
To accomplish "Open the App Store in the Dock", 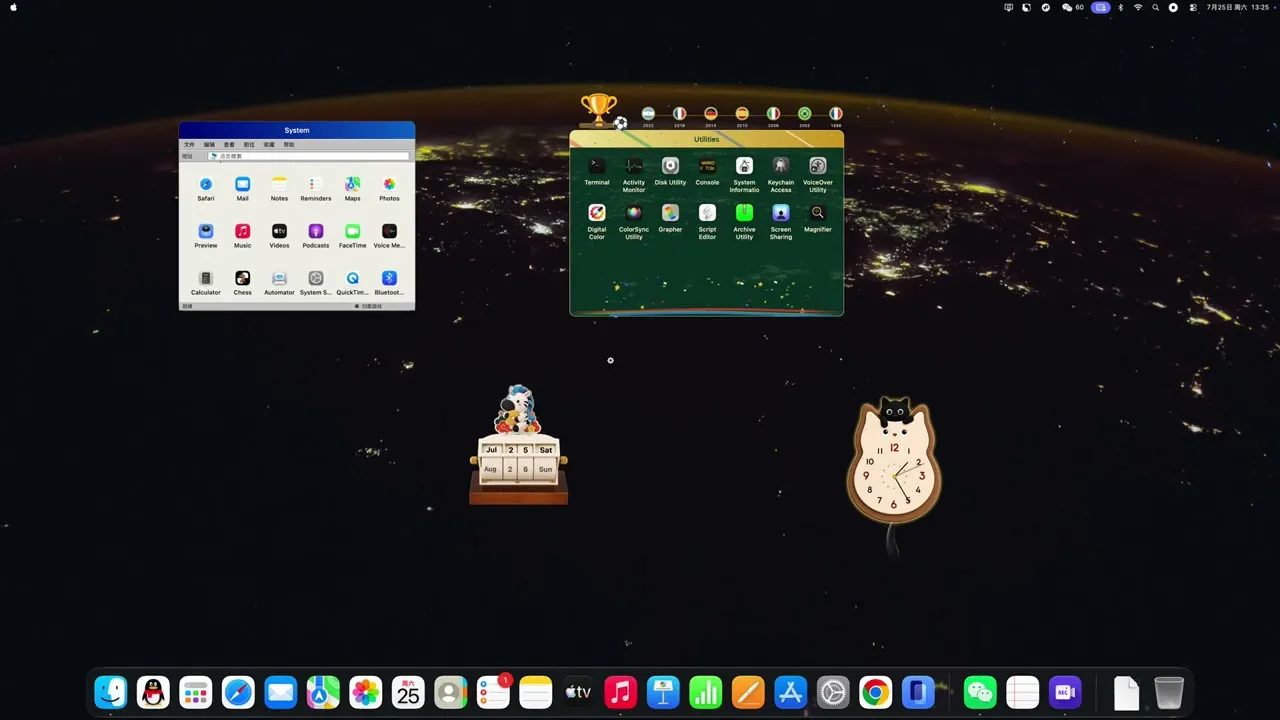I will [x=790, y=692].
